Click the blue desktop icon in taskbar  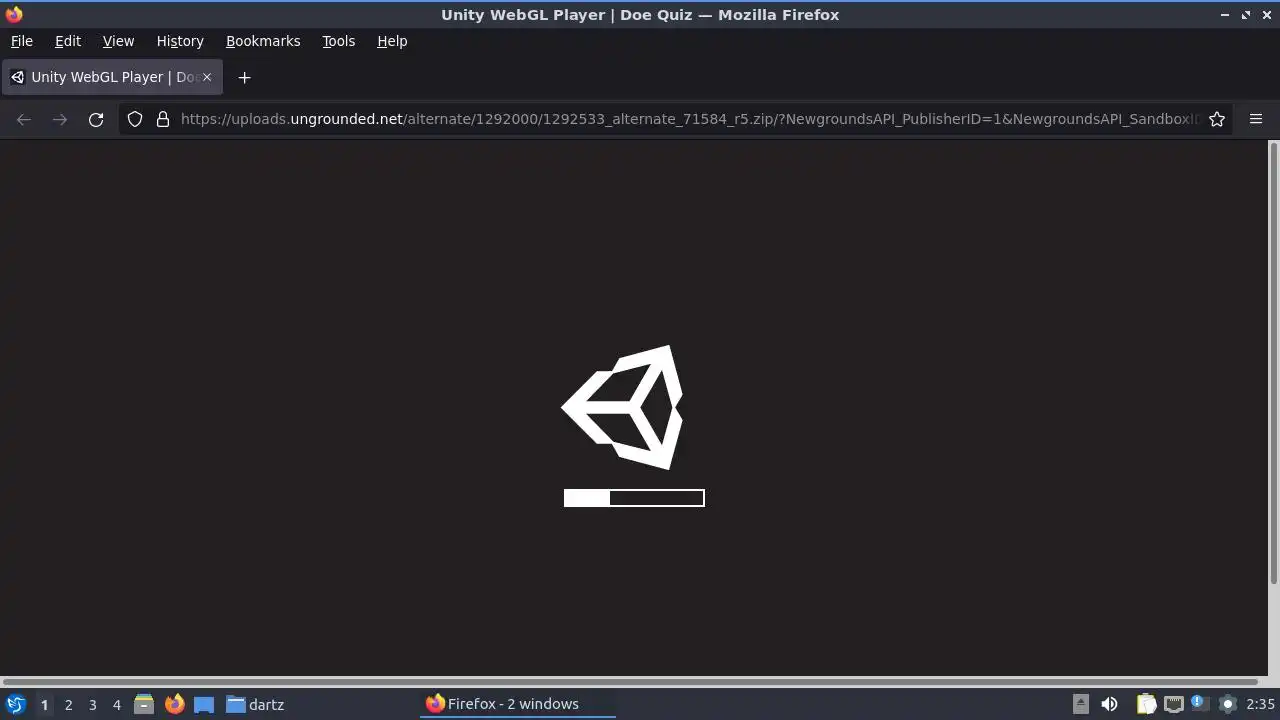coord(204,704)
